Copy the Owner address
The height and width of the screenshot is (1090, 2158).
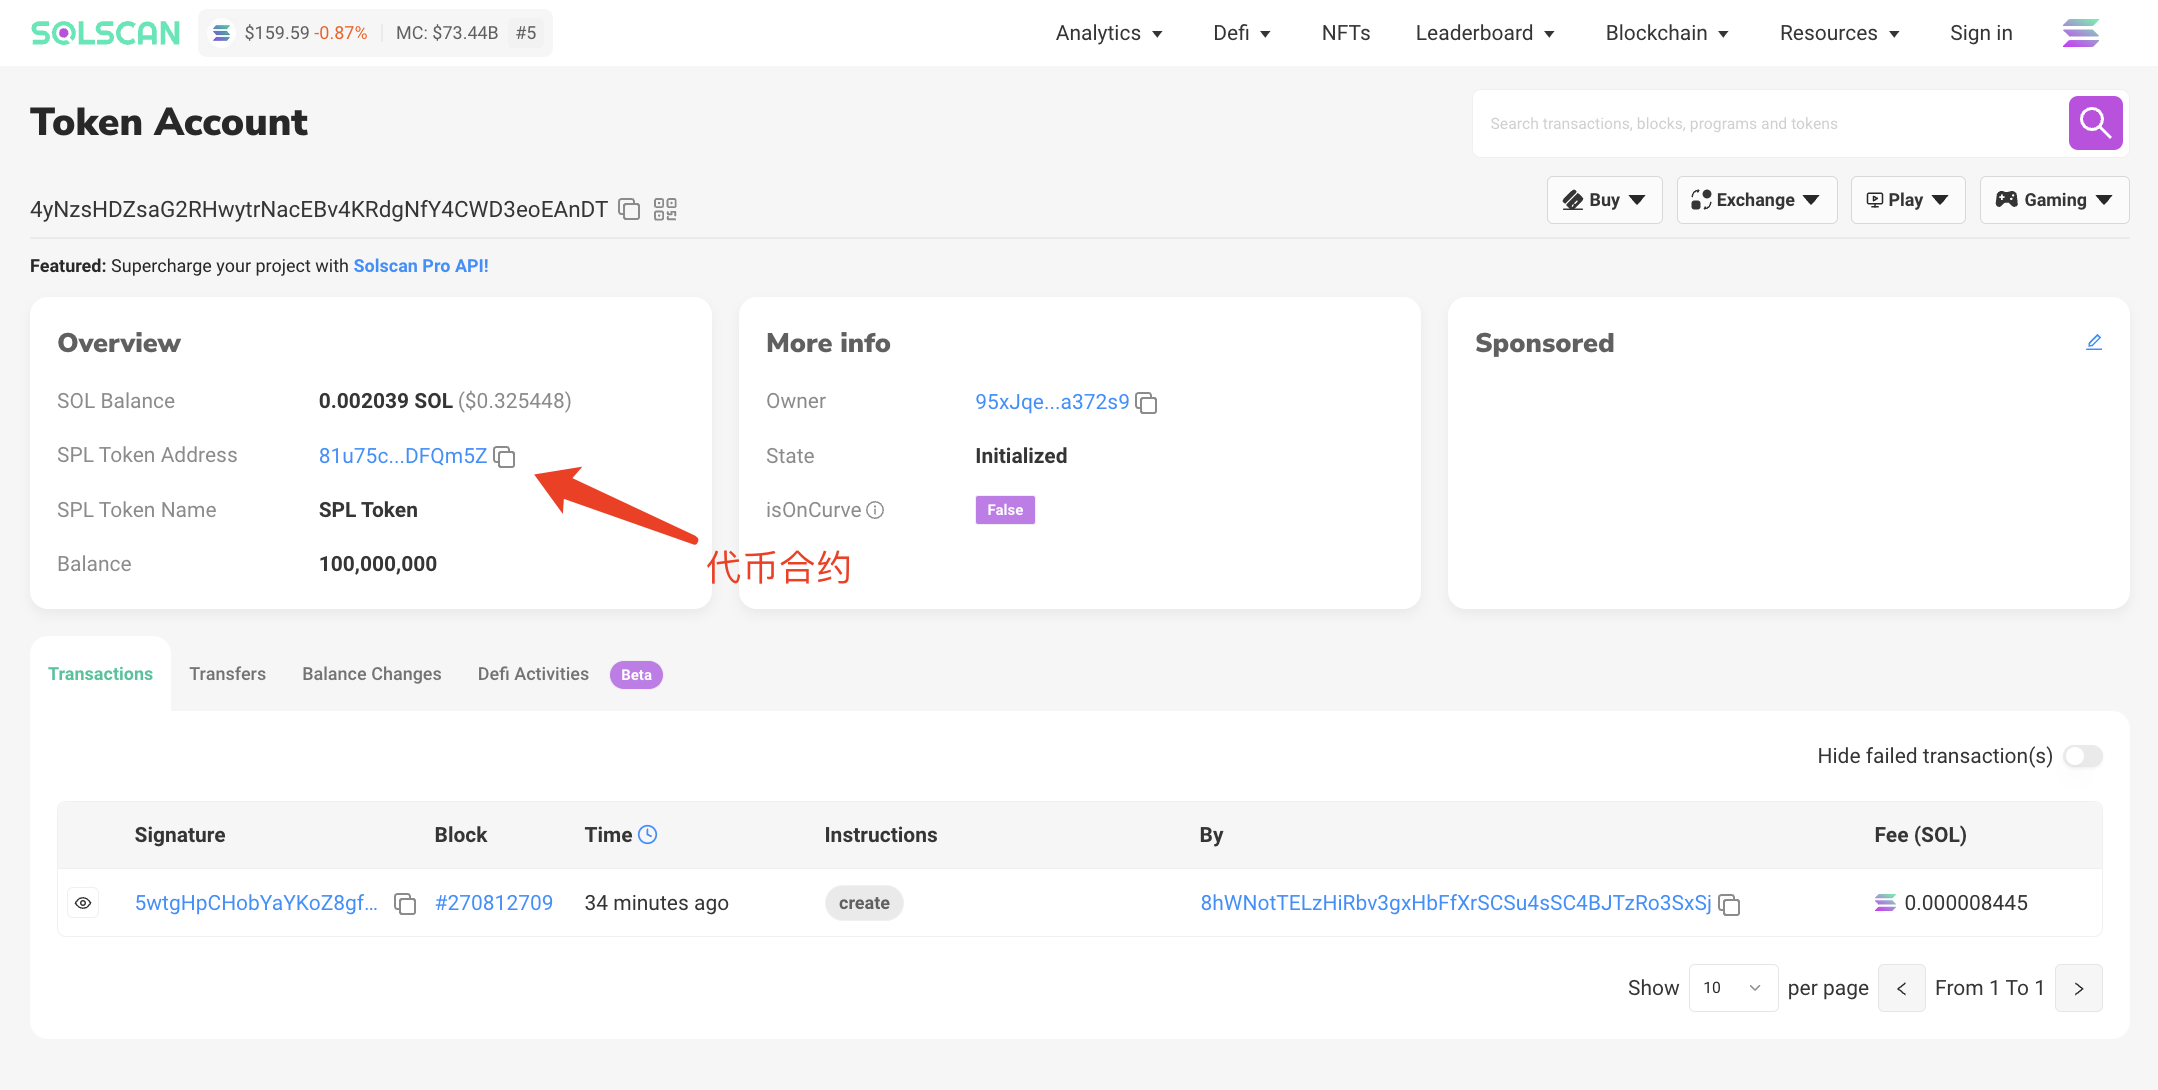click(1147, 403)
